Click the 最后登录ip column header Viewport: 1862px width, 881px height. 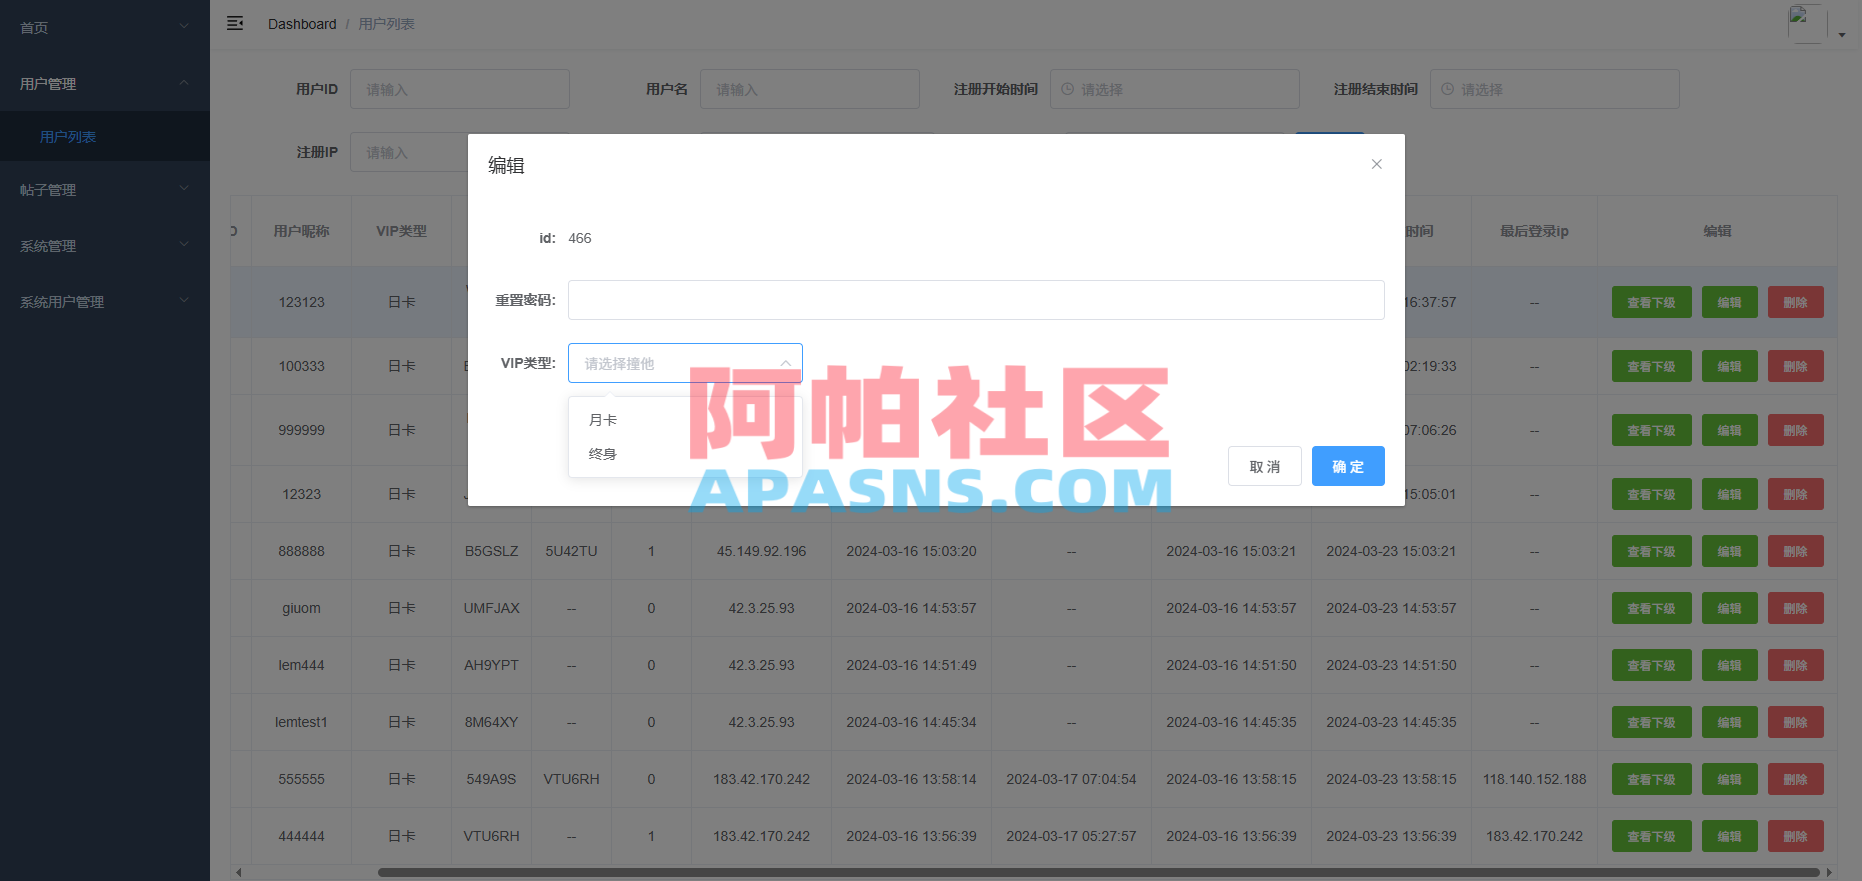(1534, 231)
